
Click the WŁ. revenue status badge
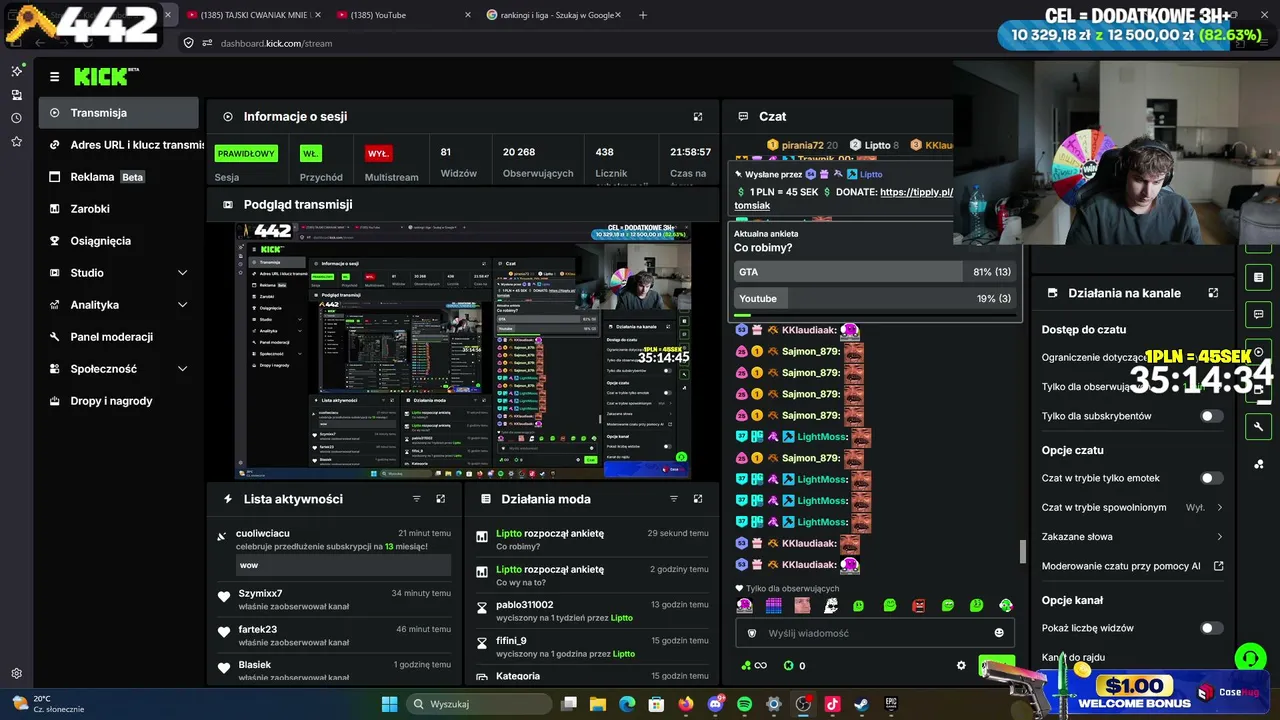[311, 154]
